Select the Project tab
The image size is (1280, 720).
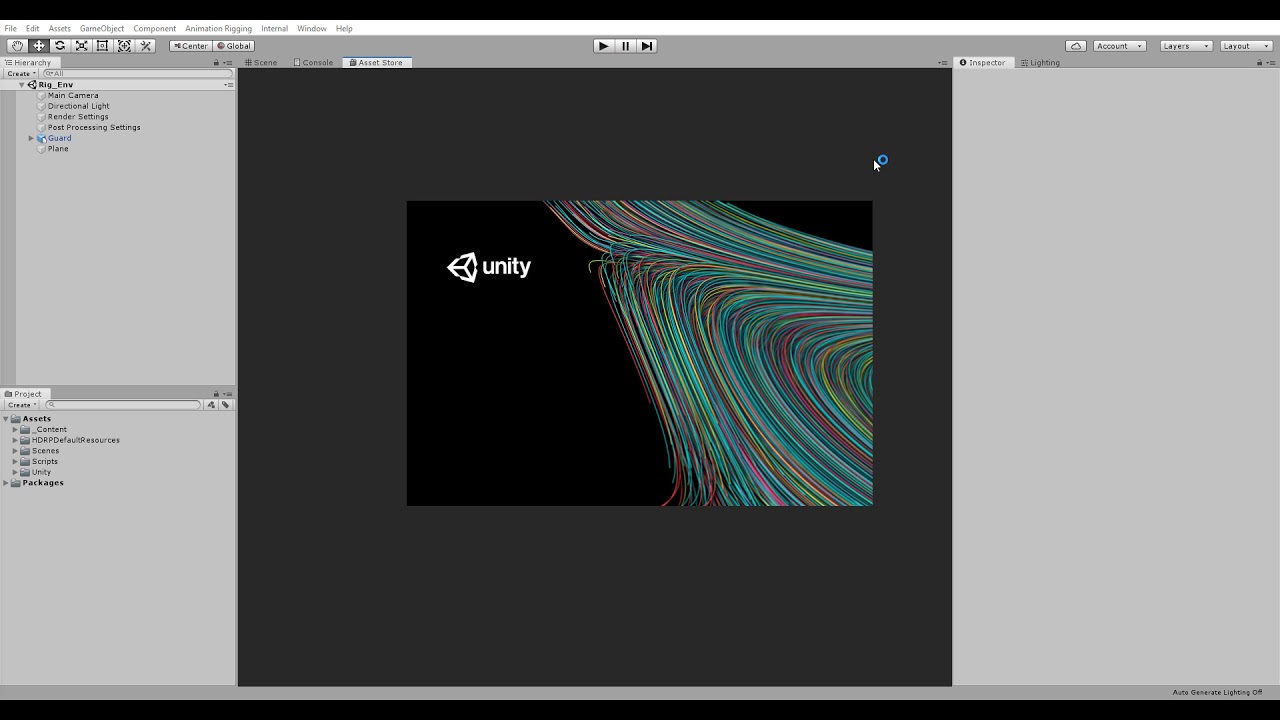point(23,394)
